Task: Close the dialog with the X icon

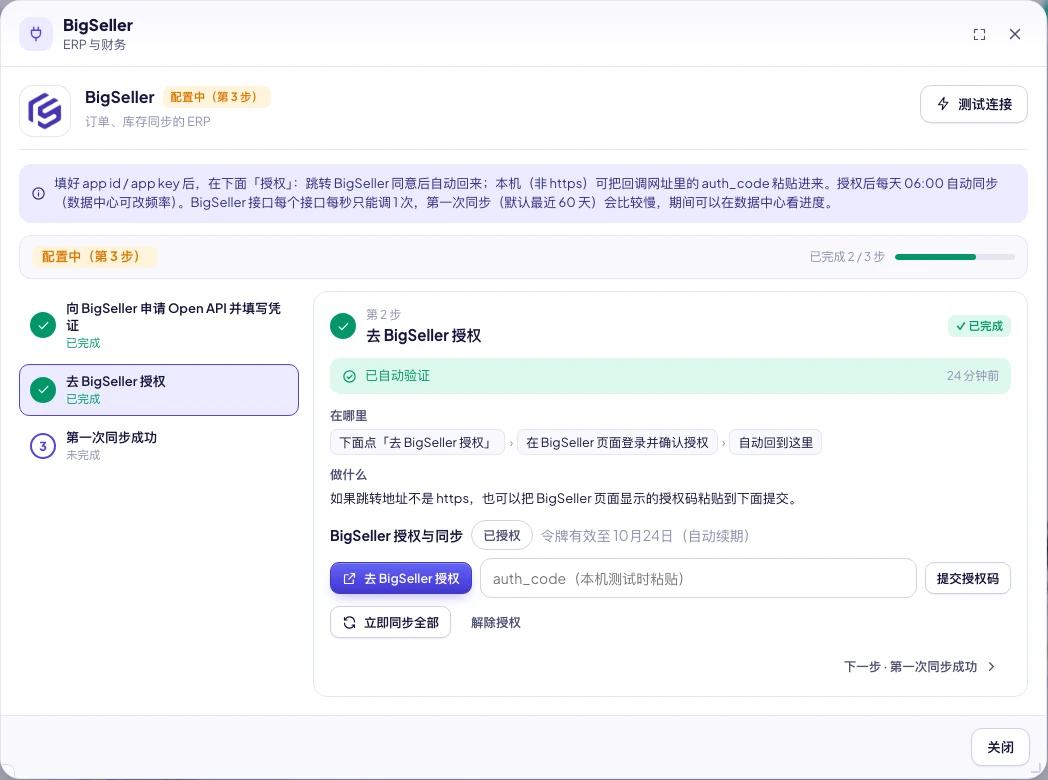Action: point(1015,34)
